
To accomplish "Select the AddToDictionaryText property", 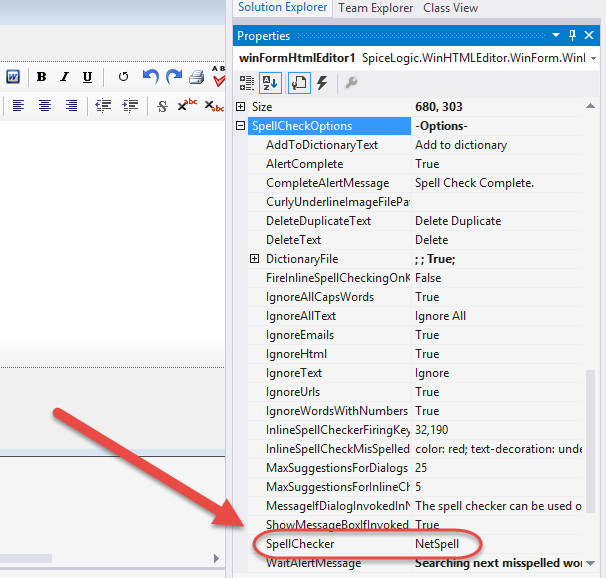I will pos(322,145).
